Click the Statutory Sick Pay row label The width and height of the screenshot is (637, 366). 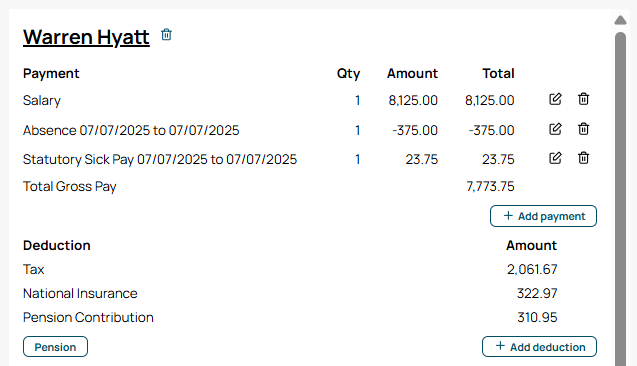tap(160, 159)
